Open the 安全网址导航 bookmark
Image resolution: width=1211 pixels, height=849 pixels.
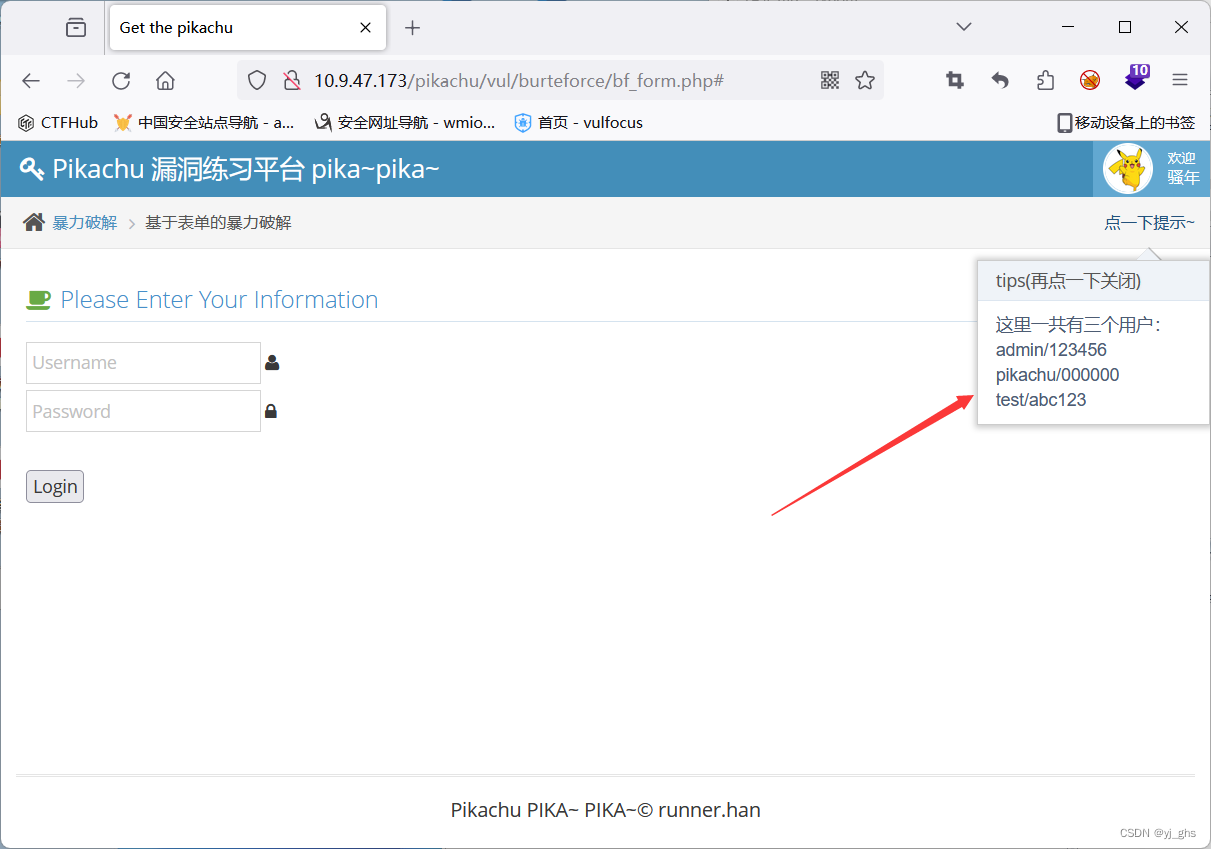tap(404, 123)
